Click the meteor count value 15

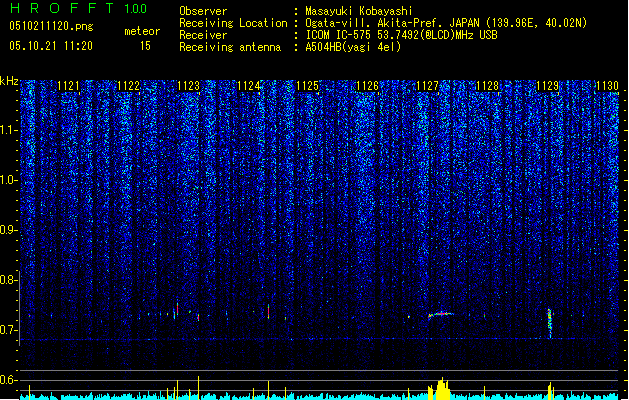(145, 46)
